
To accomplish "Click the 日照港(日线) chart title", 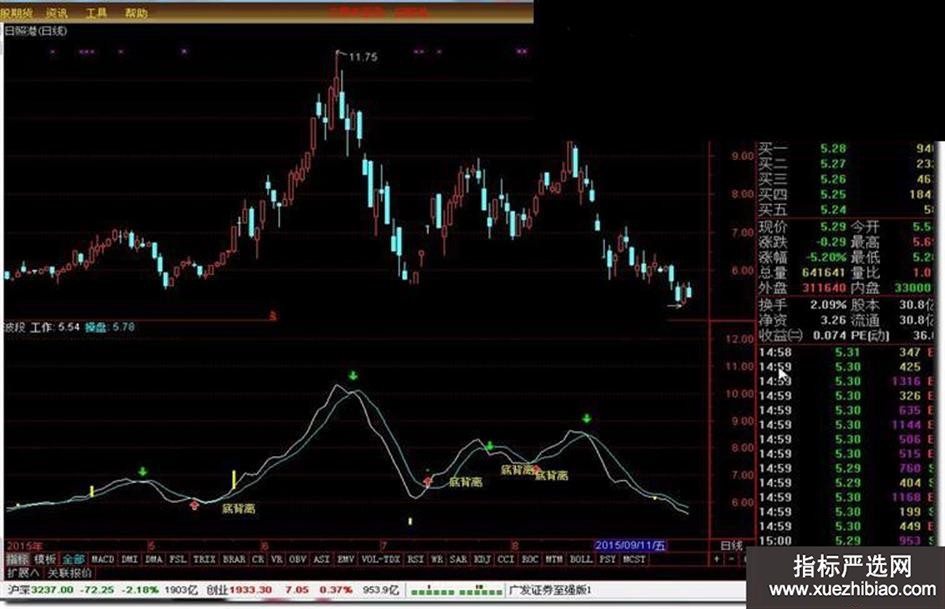I will [x=36, y=31].
